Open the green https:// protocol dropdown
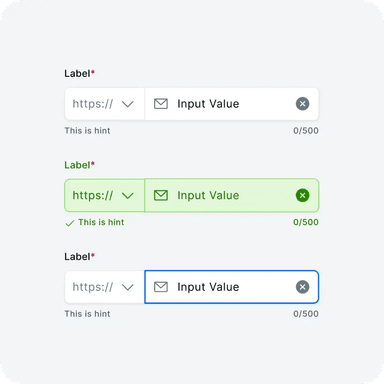The width and height of the screenshot is (384, 384). tap(104, 195)
